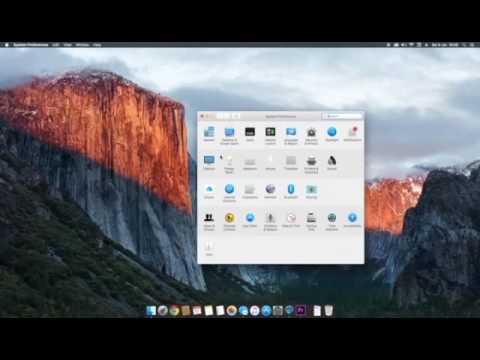Launch Adobe Premiere Pro from the Dock
Viewport: 480px width, 360px height.
coord(301,311)
